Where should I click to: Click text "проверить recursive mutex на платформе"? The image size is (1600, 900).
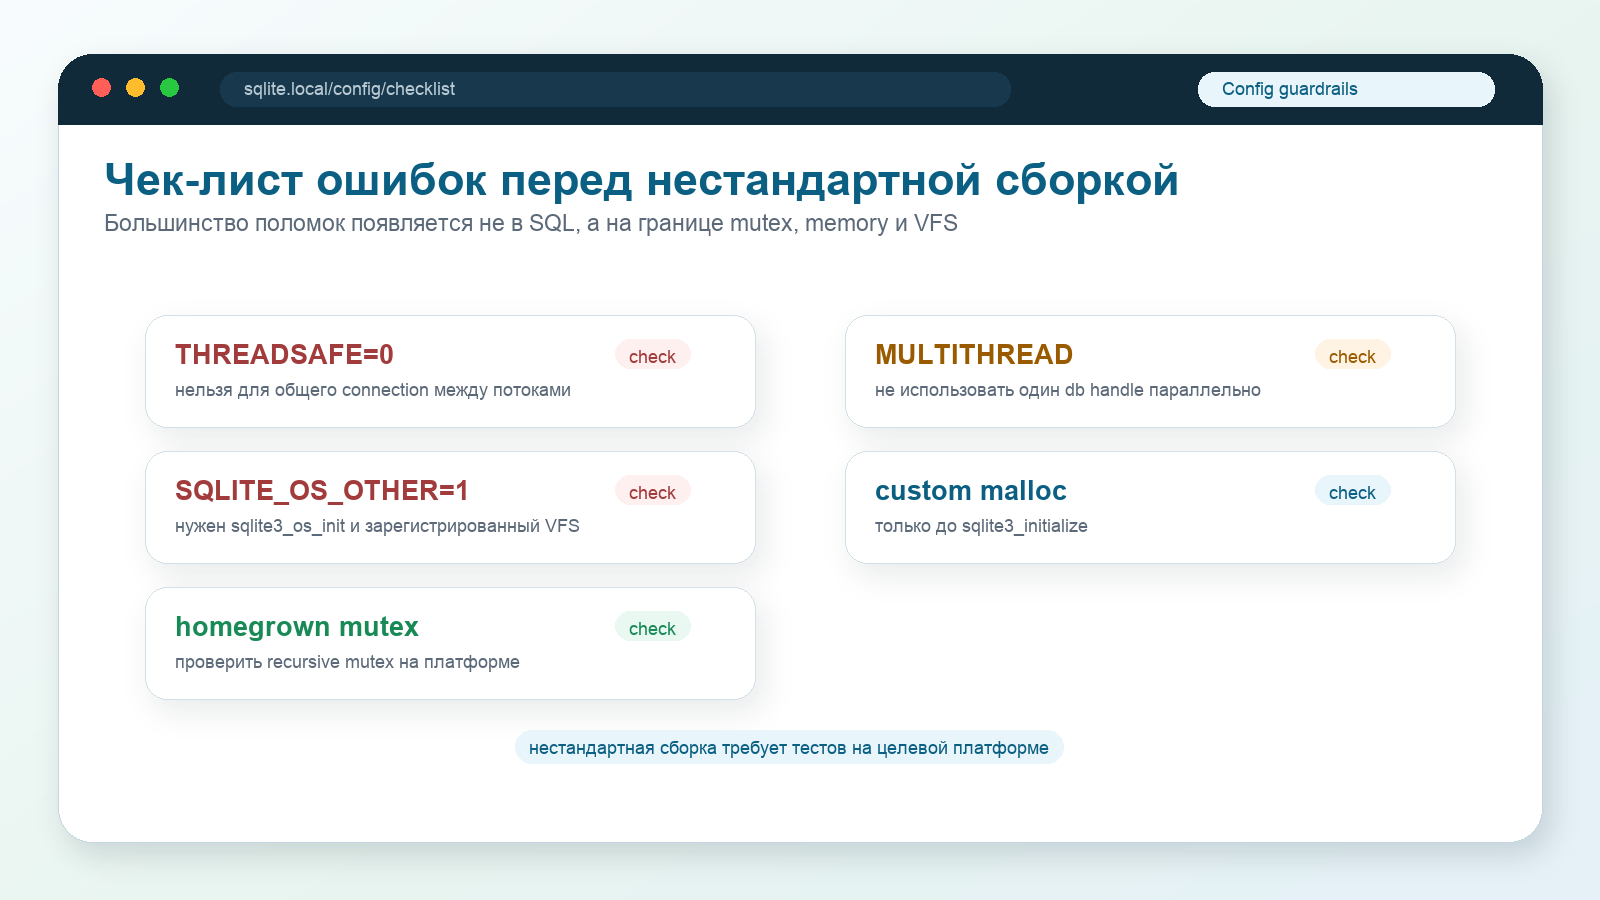[347, 662]
